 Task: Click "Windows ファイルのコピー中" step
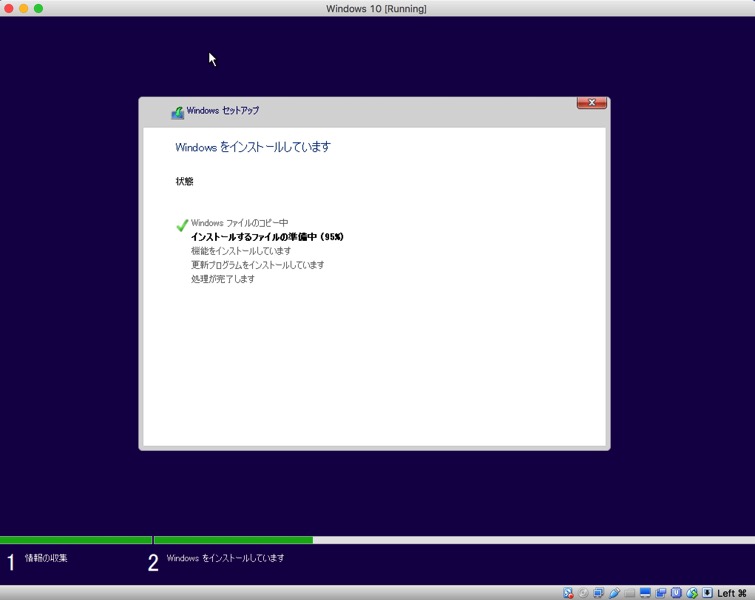[x=239, y=223]
